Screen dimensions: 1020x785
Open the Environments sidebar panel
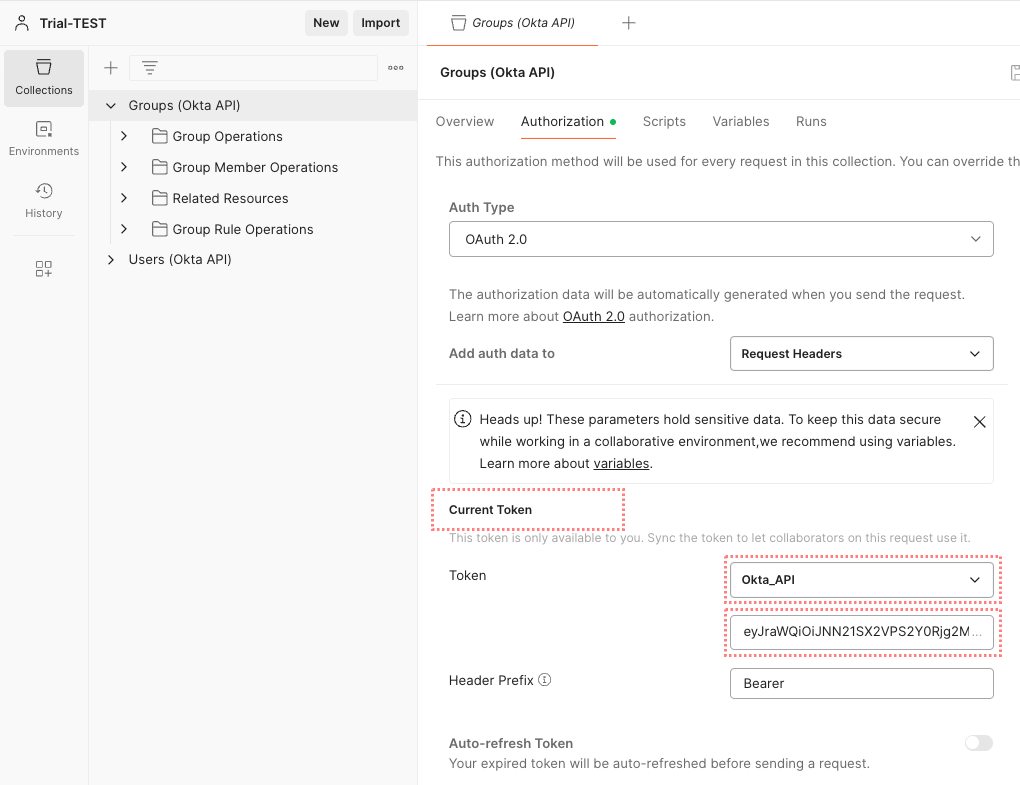pos(44,139)
